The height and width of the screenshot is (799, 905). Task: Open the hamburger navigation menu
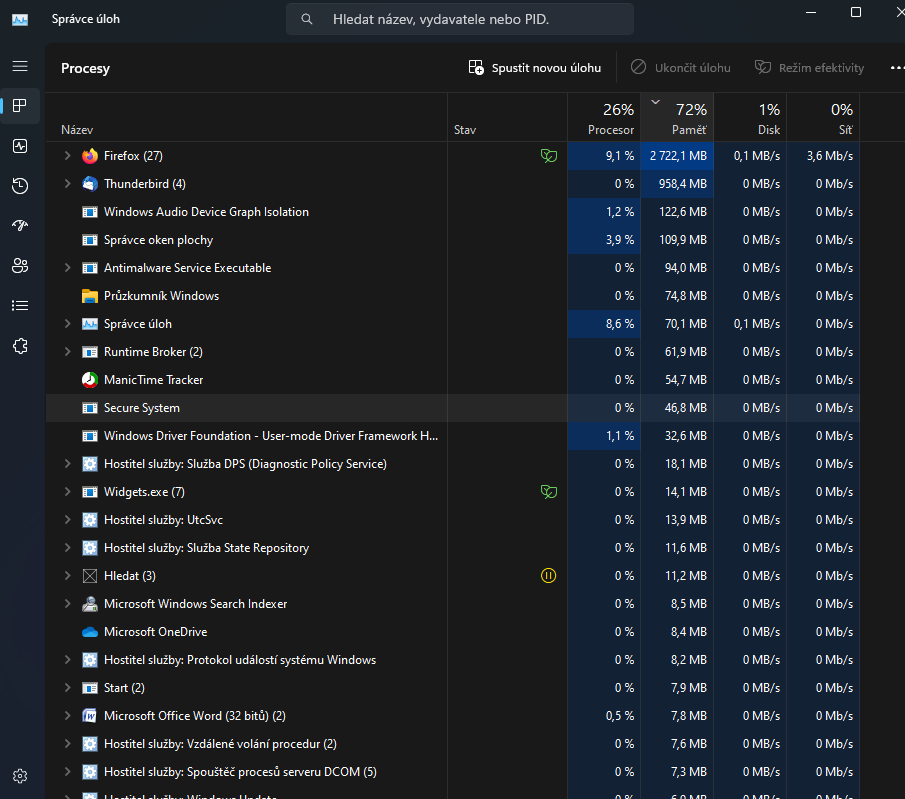20,66
